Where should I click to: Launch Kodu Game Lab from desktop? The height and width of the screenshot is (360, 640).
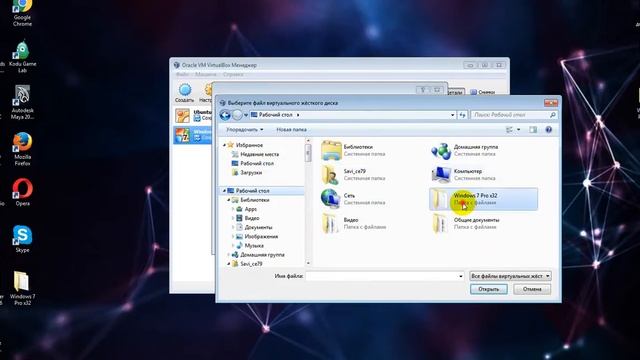(22, 56)
